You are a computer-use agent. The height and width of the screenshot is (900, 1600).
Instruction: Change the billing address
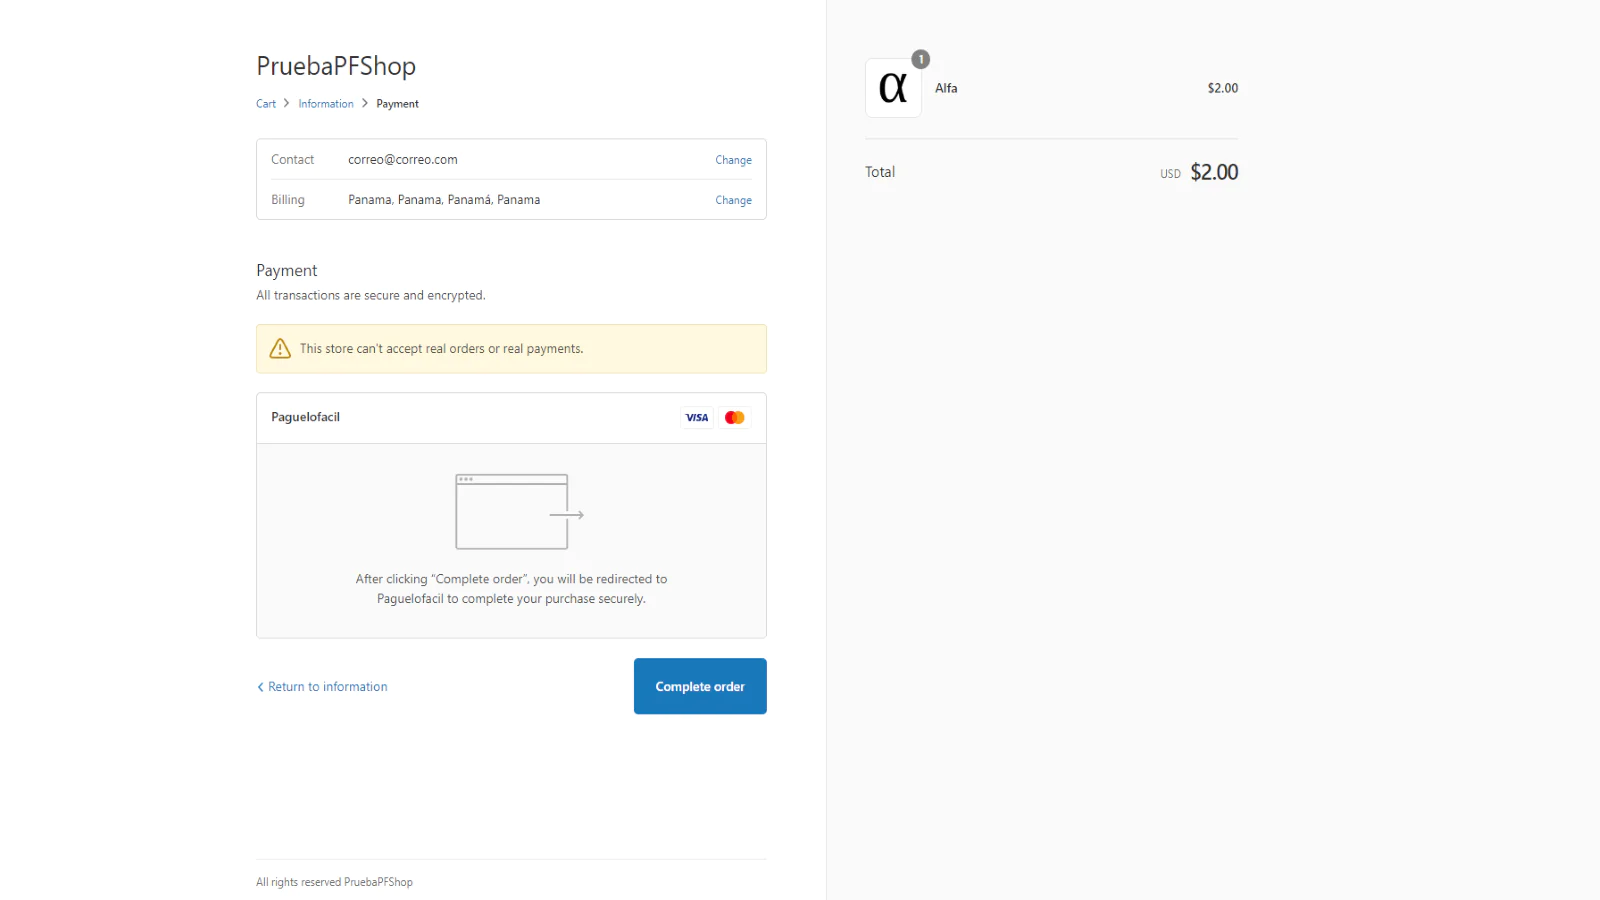click(733, 200)
